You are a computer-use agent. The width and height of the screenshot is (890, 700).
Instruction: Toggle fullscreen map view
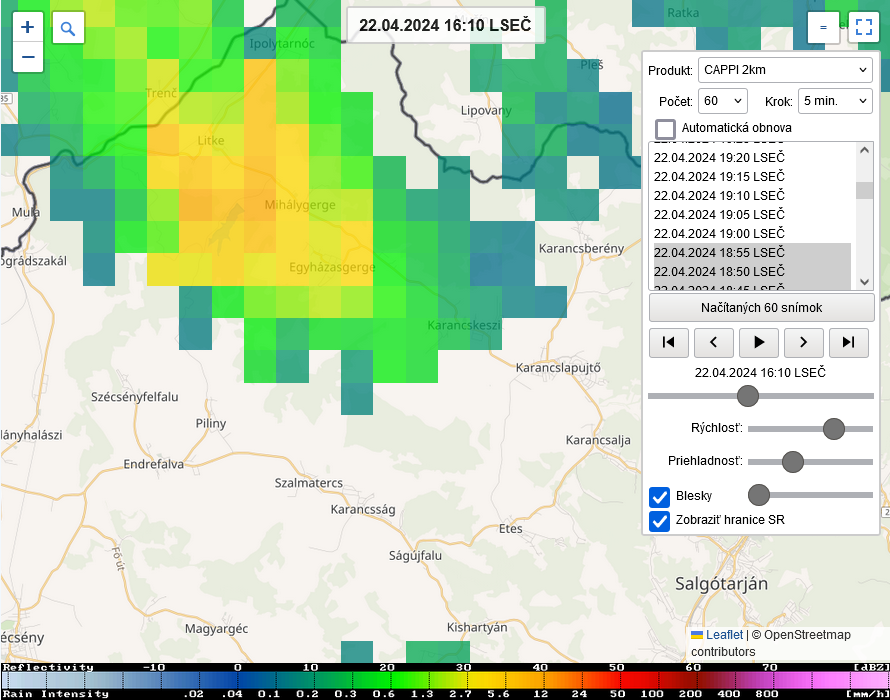[863, 28]
